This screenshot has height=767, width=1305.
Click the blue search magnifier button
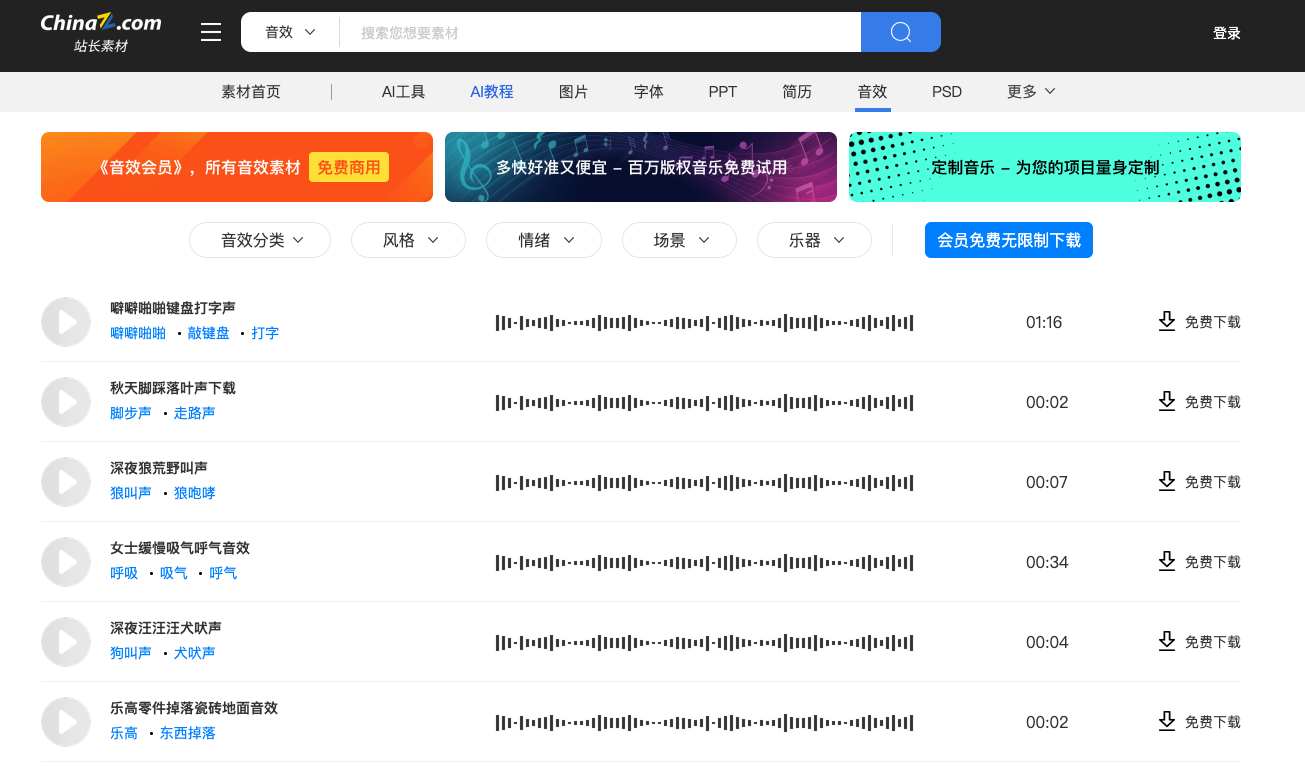(x=900, y=32)
